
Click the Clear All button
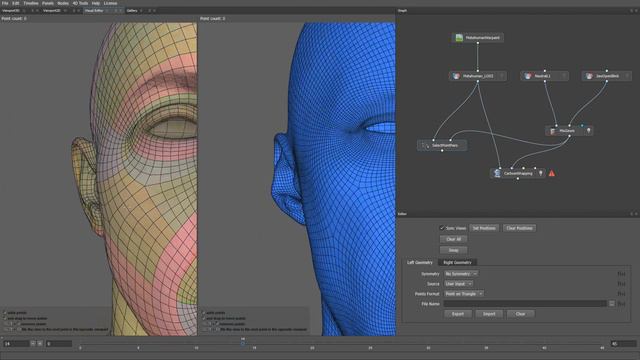click(453, 239)
